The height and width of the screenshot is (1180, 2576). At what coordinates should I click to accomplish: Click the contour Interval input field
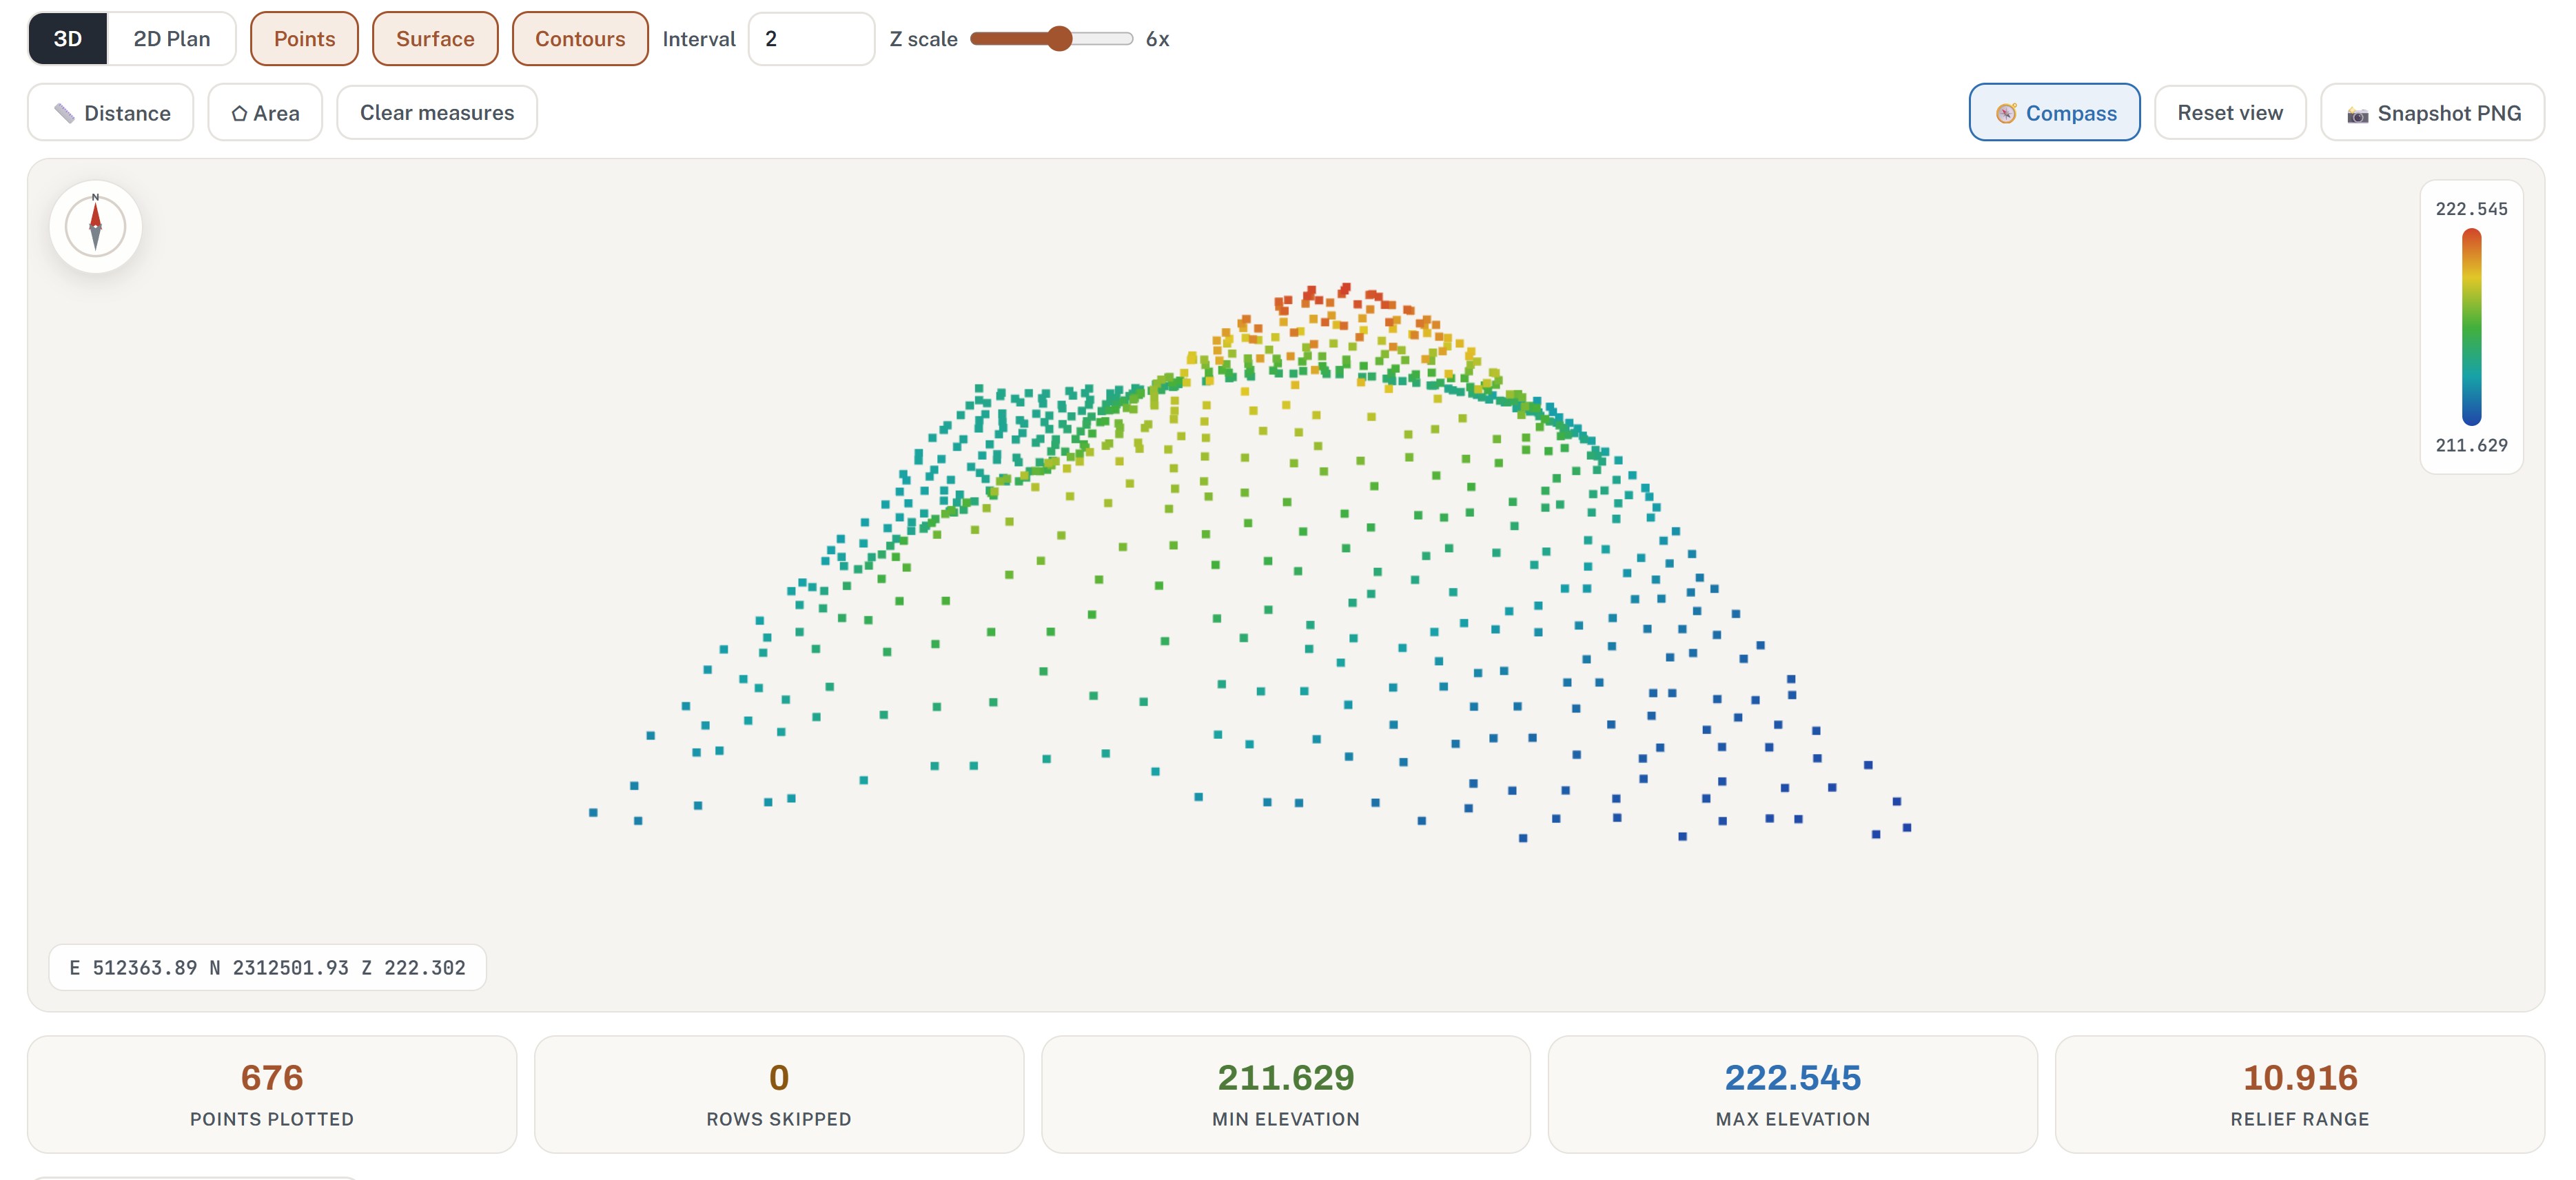[811, 39]
